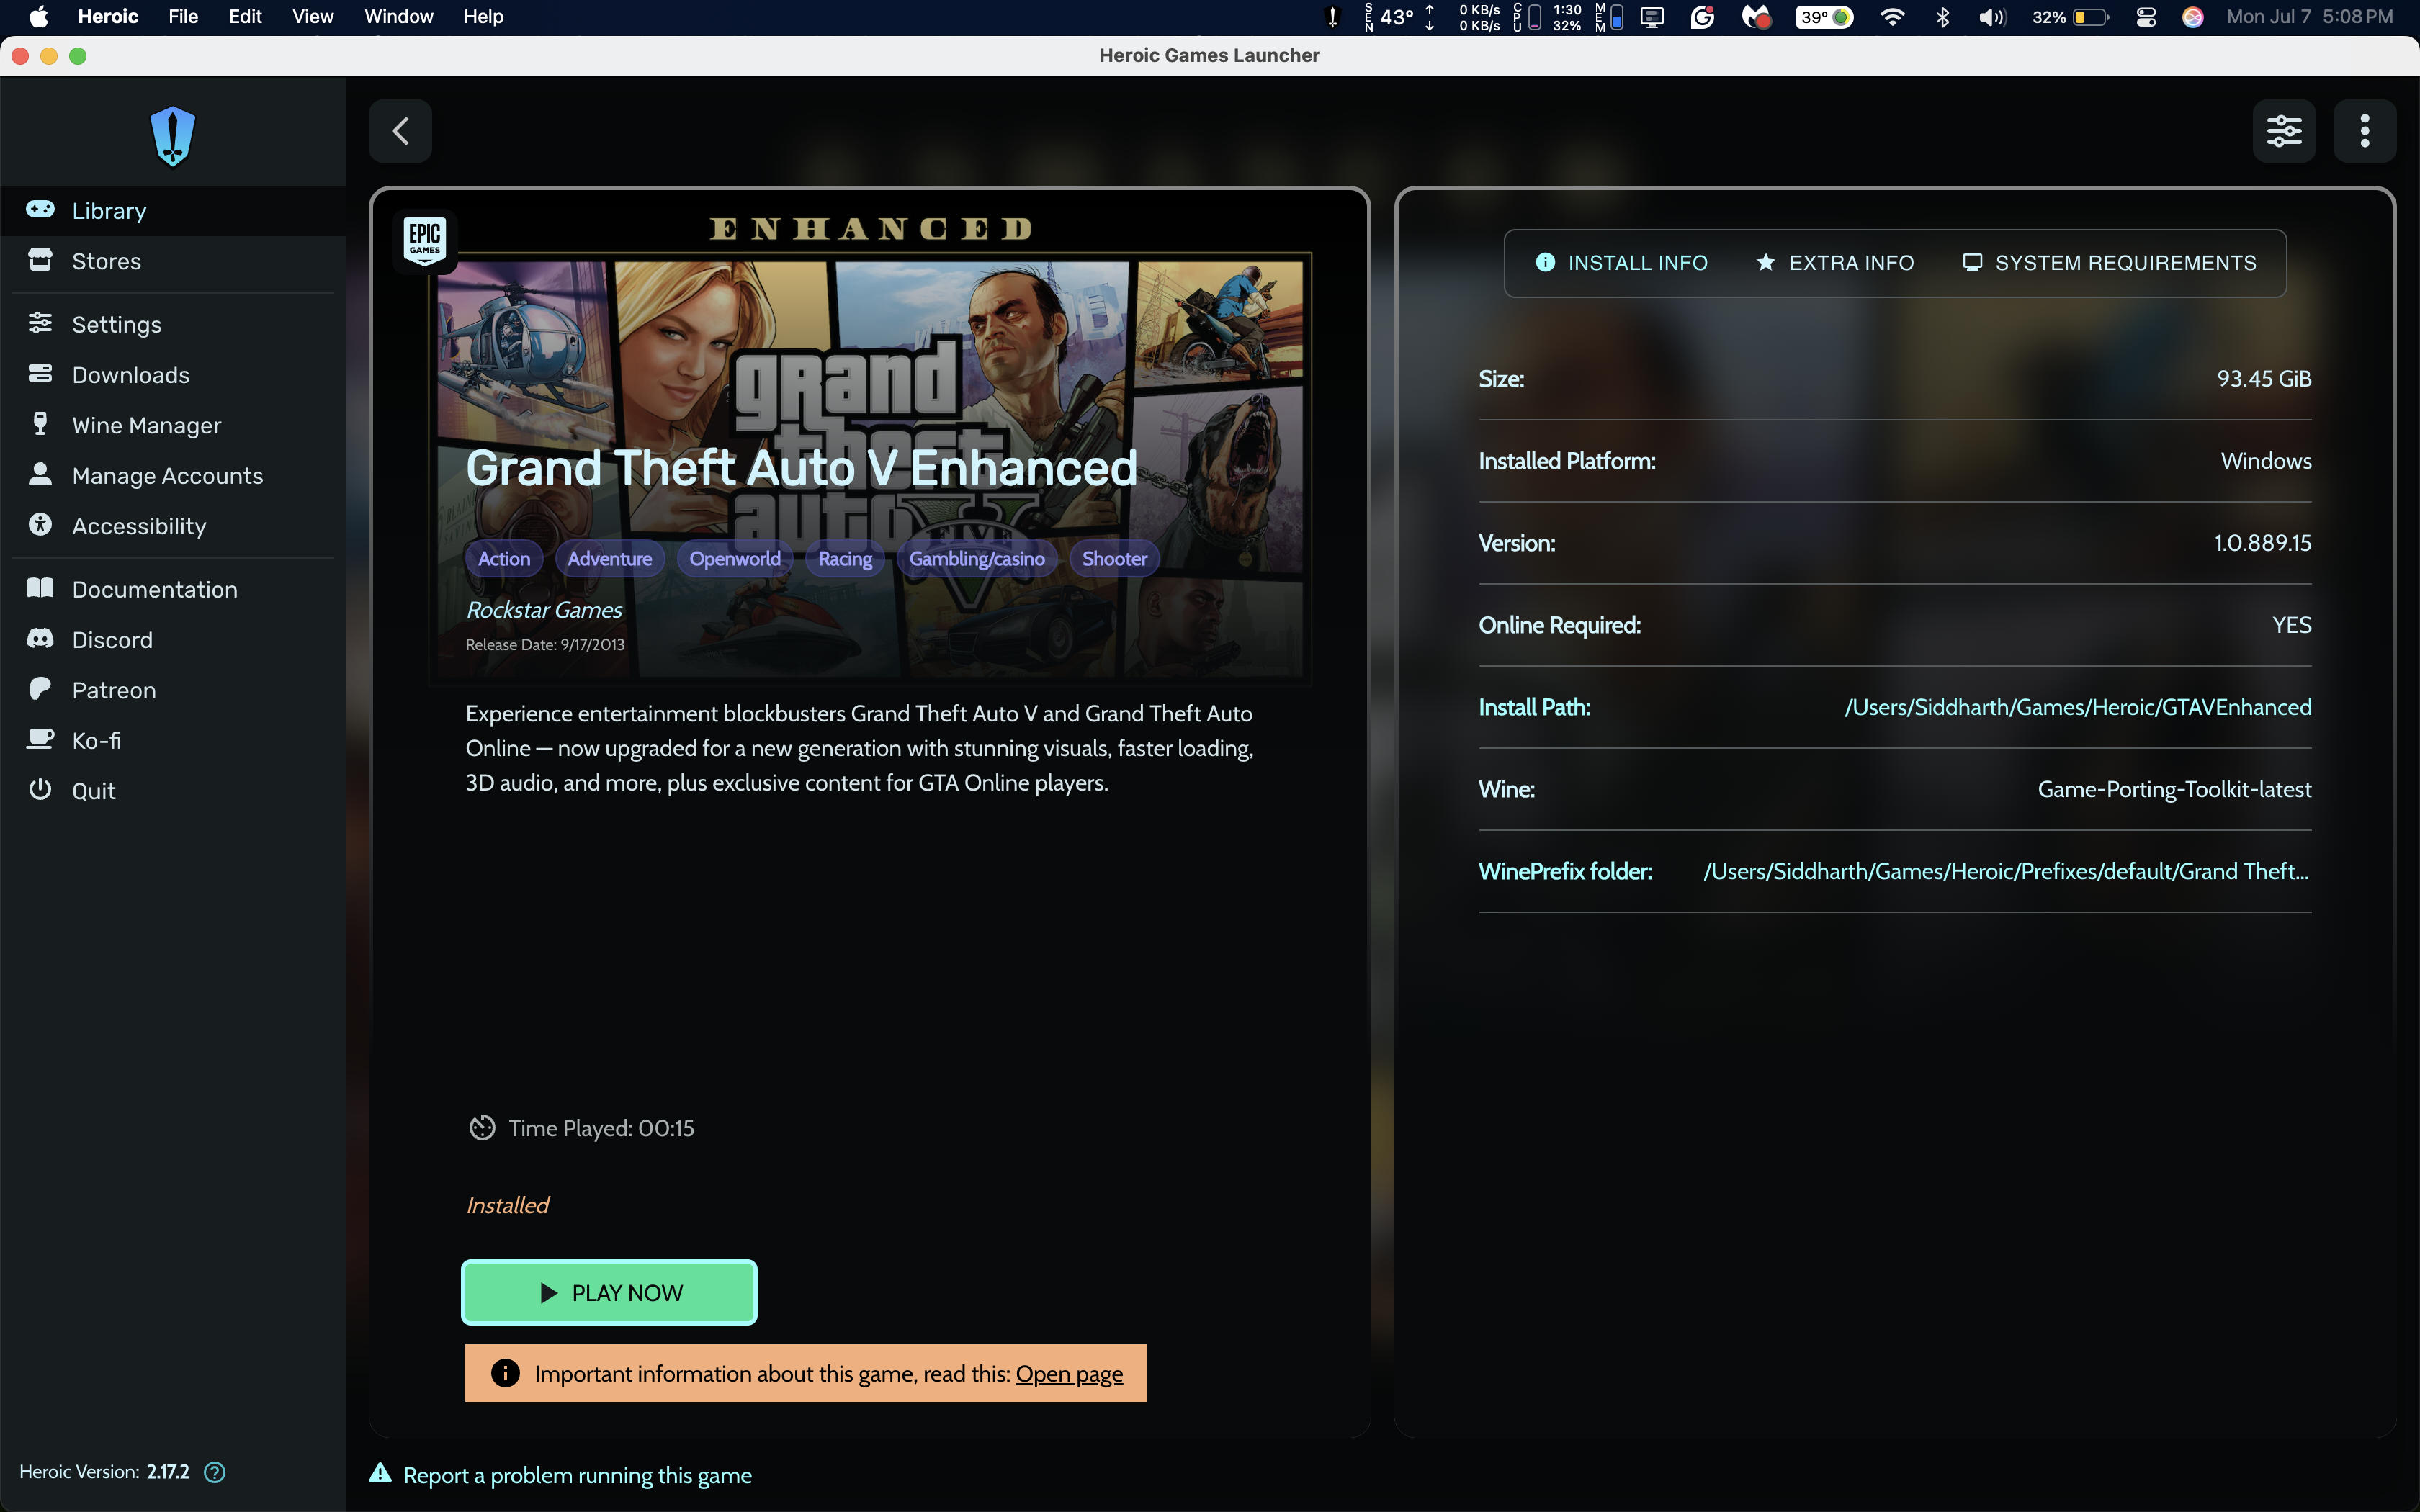Click the Siri icon in the menu bar

point(2193,17)
